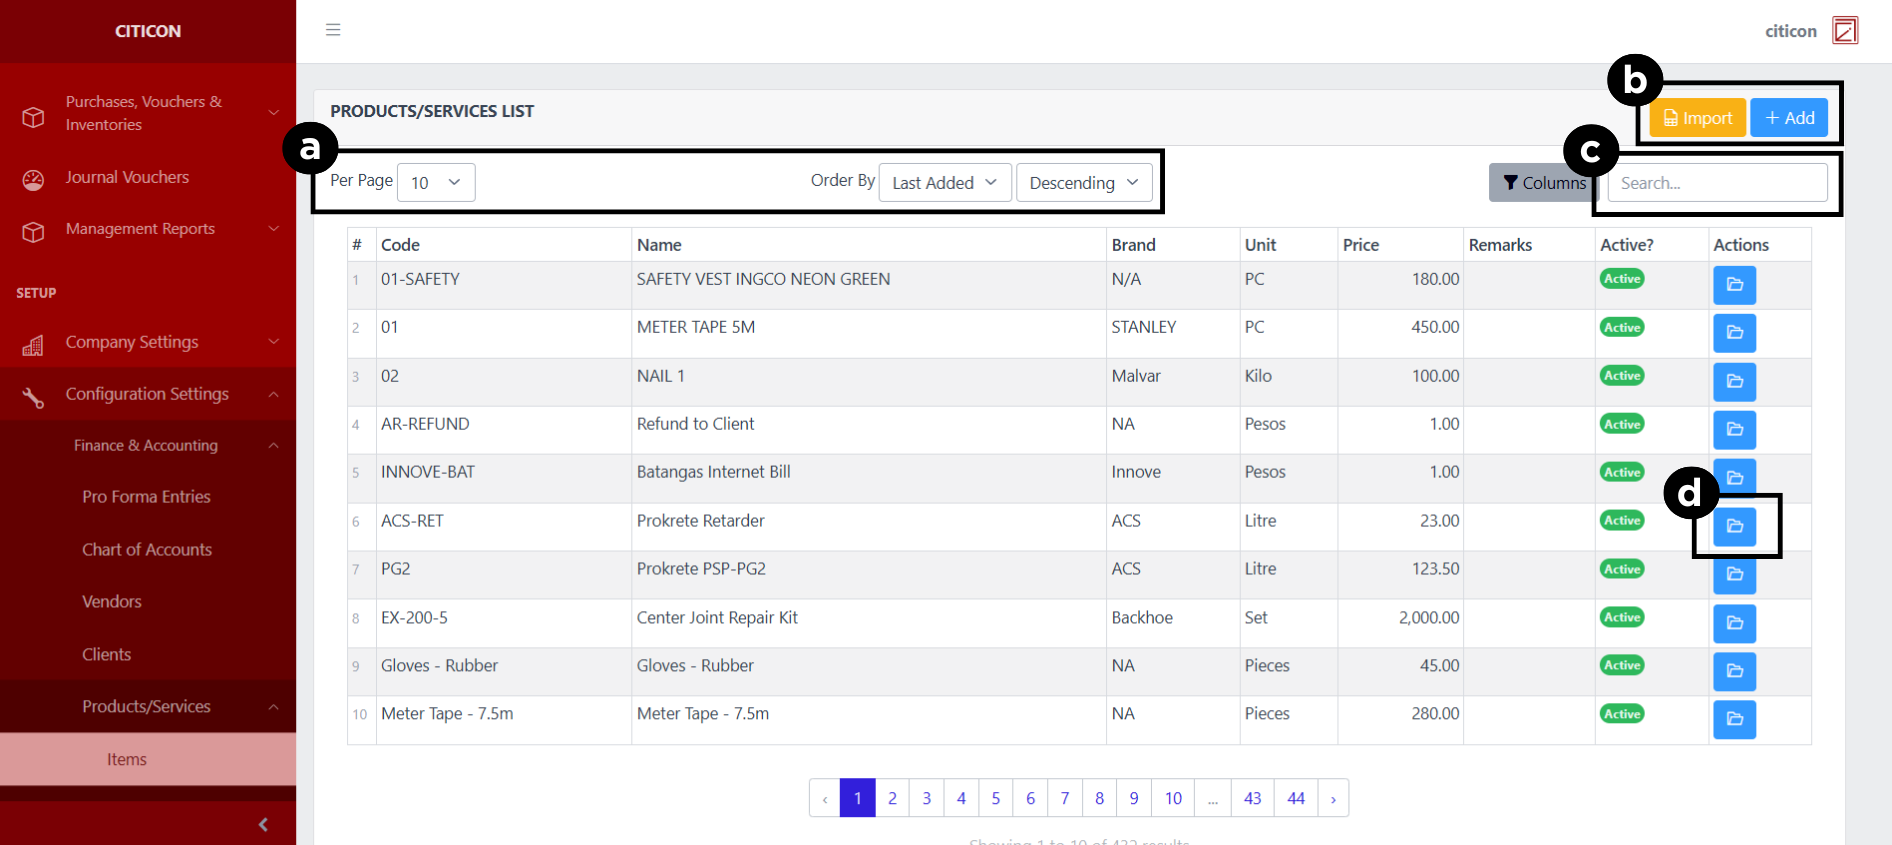Viewport: 1892px width, 845px height.
Task: Go to page 5
Action: coord(995,798)
